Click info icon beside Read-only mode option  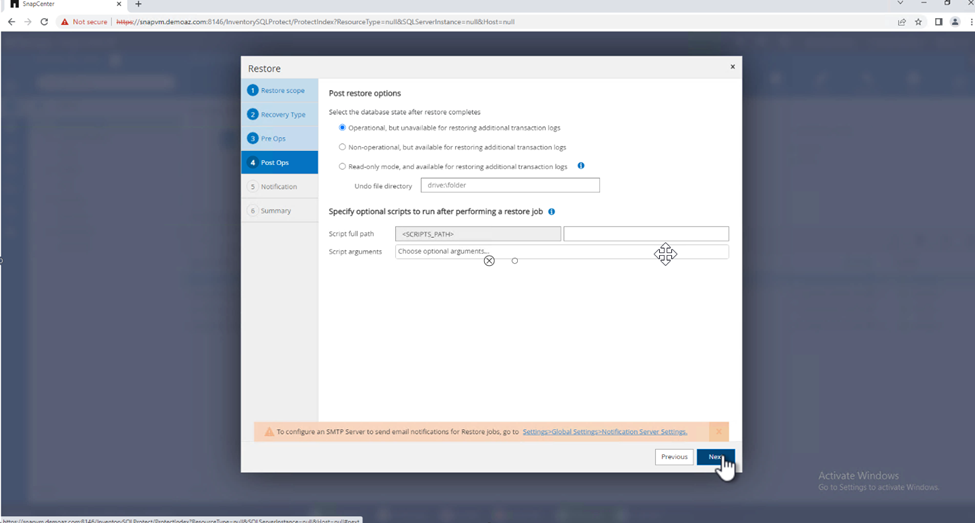pos(581,166)
